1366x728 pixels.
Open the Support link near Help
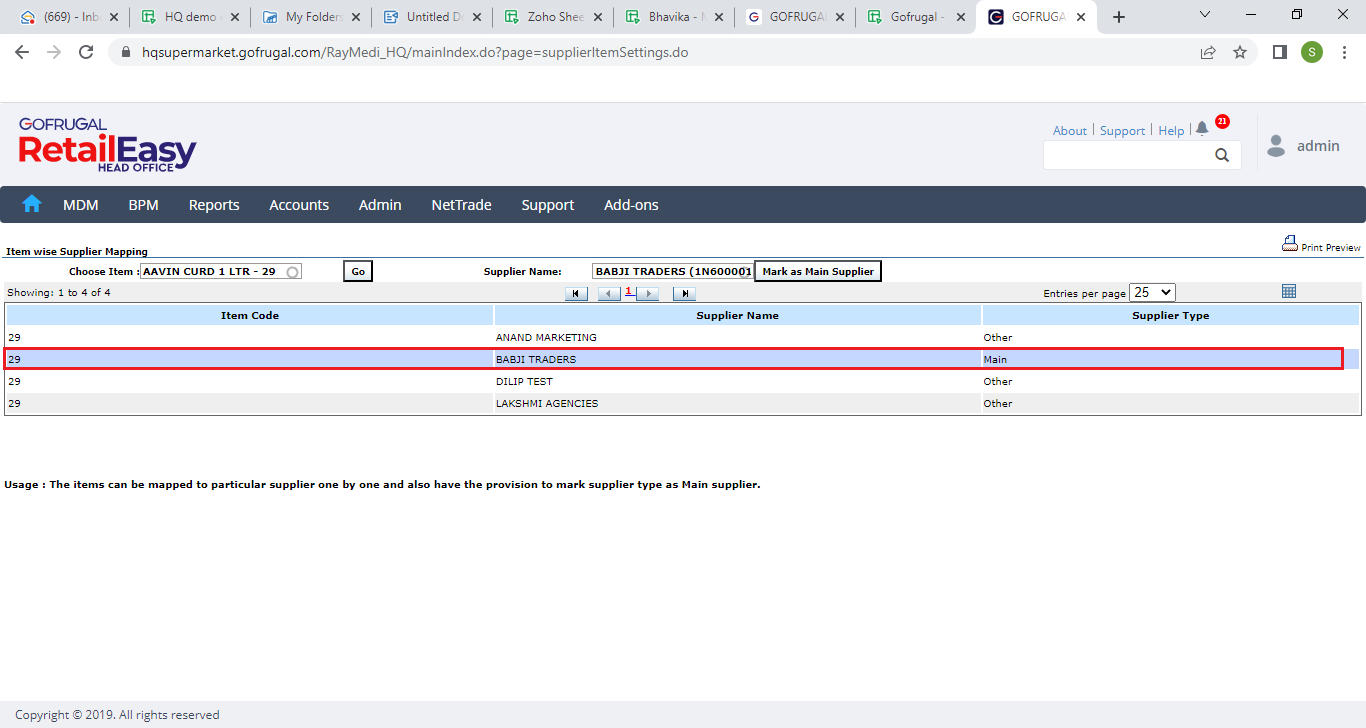point(1122,131)
